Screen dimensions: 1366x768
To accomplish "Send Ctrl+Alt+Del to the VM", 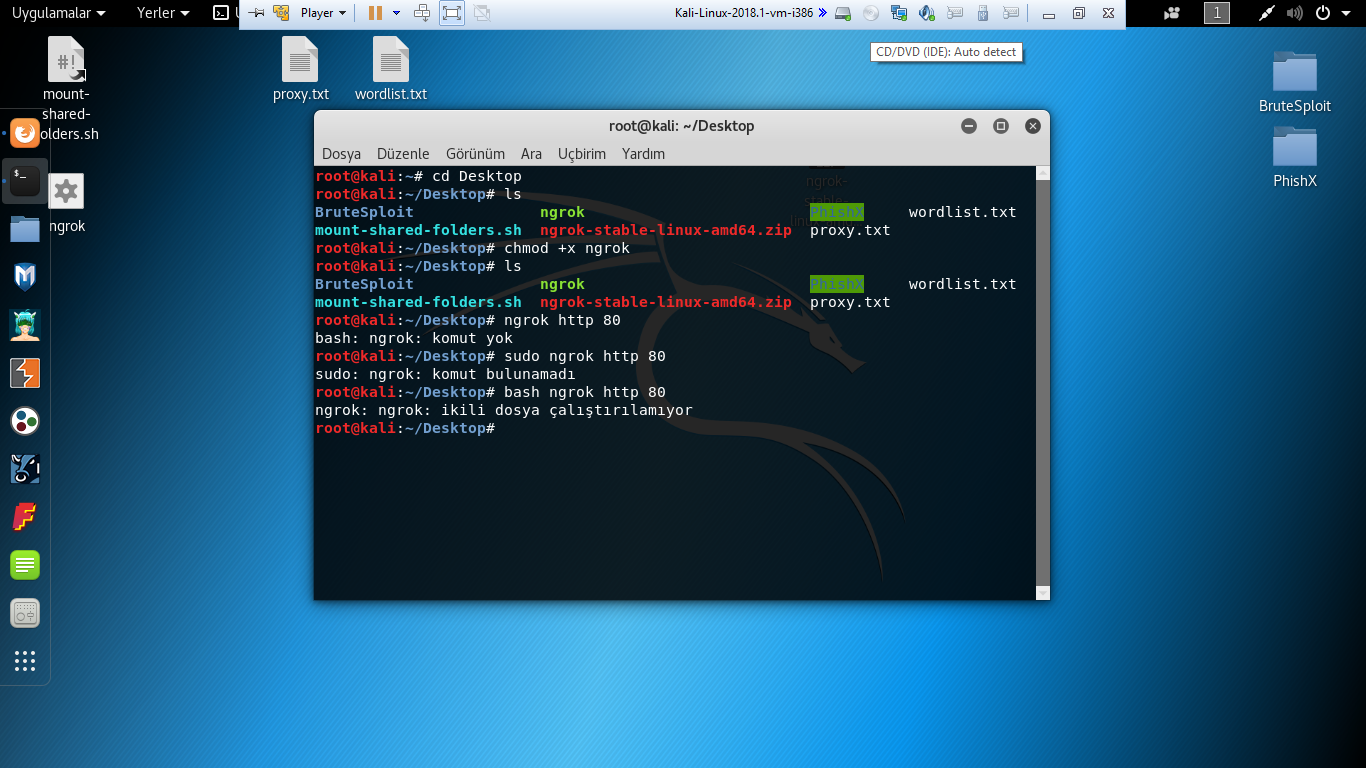I will (x=423, y=13).
